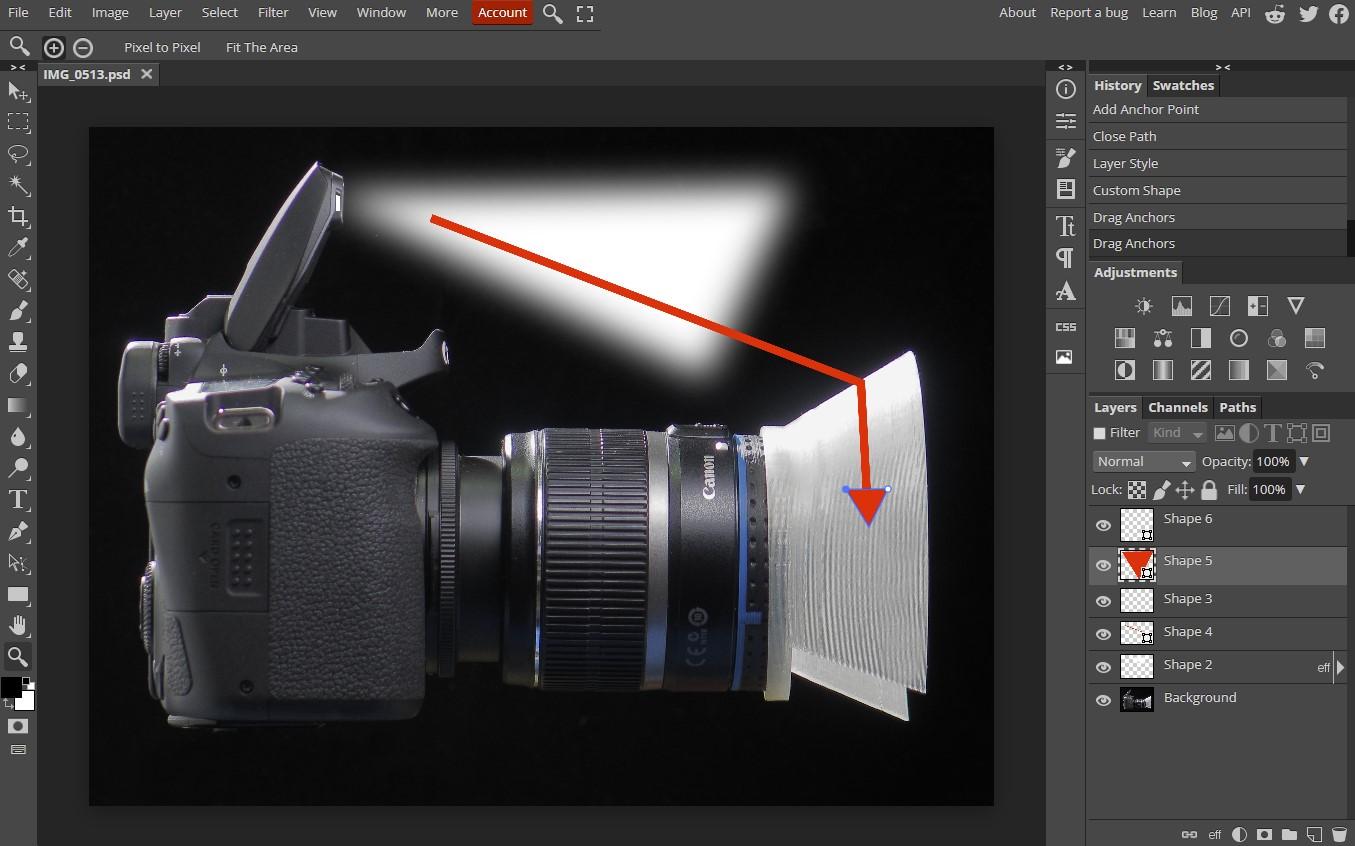Viewport: 1355px width, 846px height.
Task: Enable the layer Filter checkbox
Action: point(1100,433)
